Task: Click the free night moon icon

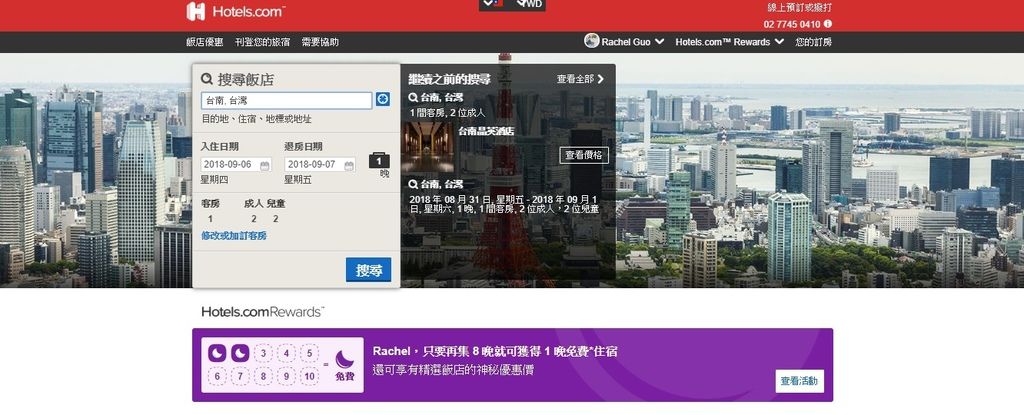Action: (344, 359)
